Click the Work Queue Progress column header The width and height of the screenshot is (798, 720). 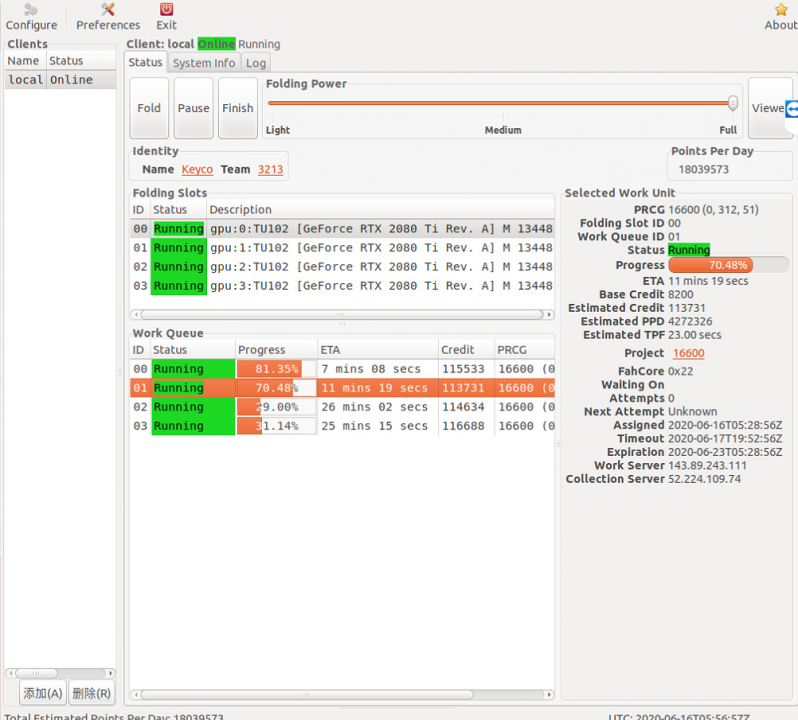pyautogui.click(x=276, y=350)
